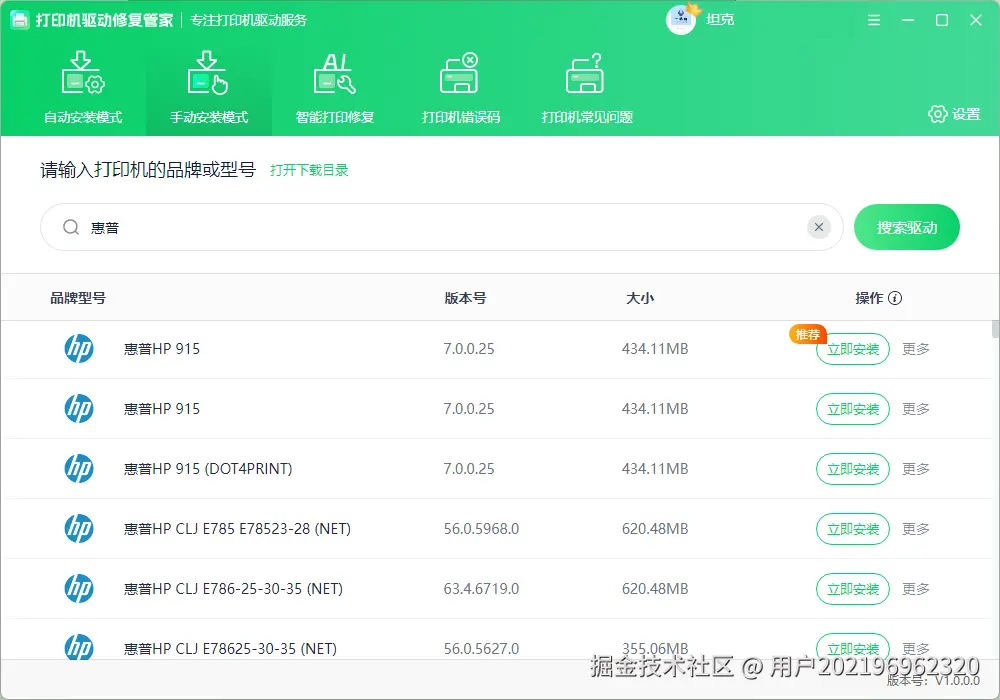The height and width of the screenshot is (700, 1000).
Task: Click the 品牌型号 column header
Action: click(x=78, y=298)
